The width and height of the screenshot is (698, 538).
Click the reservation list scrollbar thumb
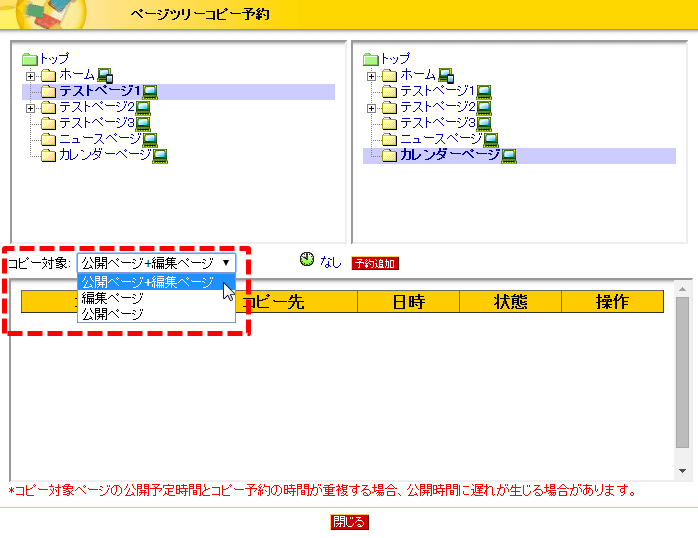(x=682, y=372)
